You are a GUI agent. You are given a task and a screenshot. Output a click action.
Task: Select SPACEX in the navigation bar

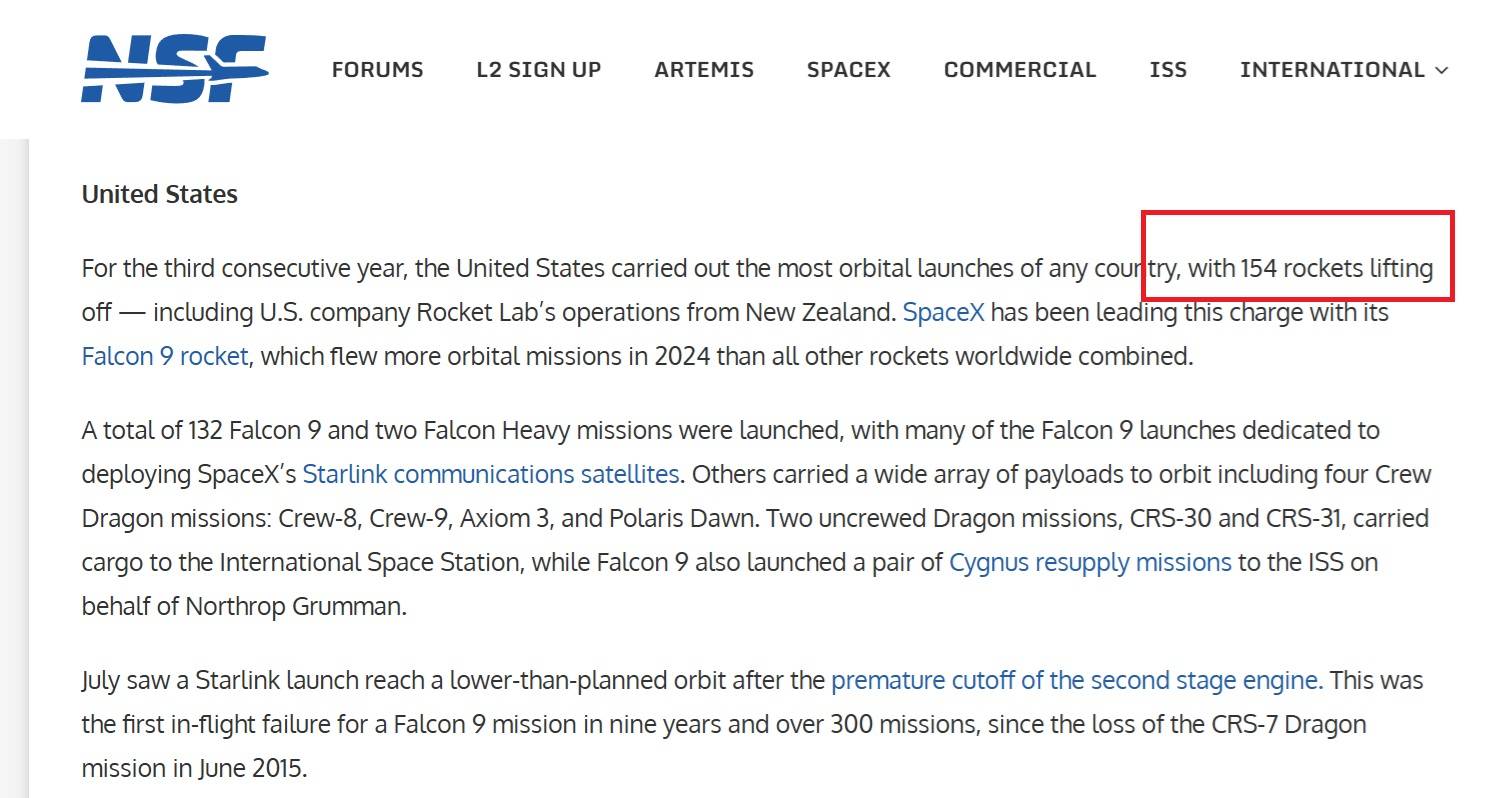click(x=849, y=70)
